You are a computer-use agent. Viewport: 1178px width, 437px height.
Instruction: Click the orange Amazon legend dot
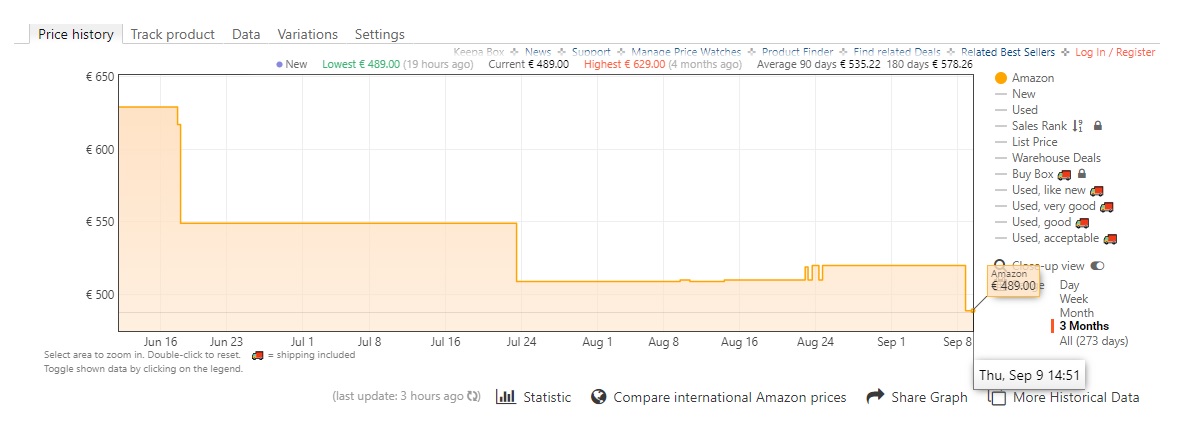pos(1000,78)
